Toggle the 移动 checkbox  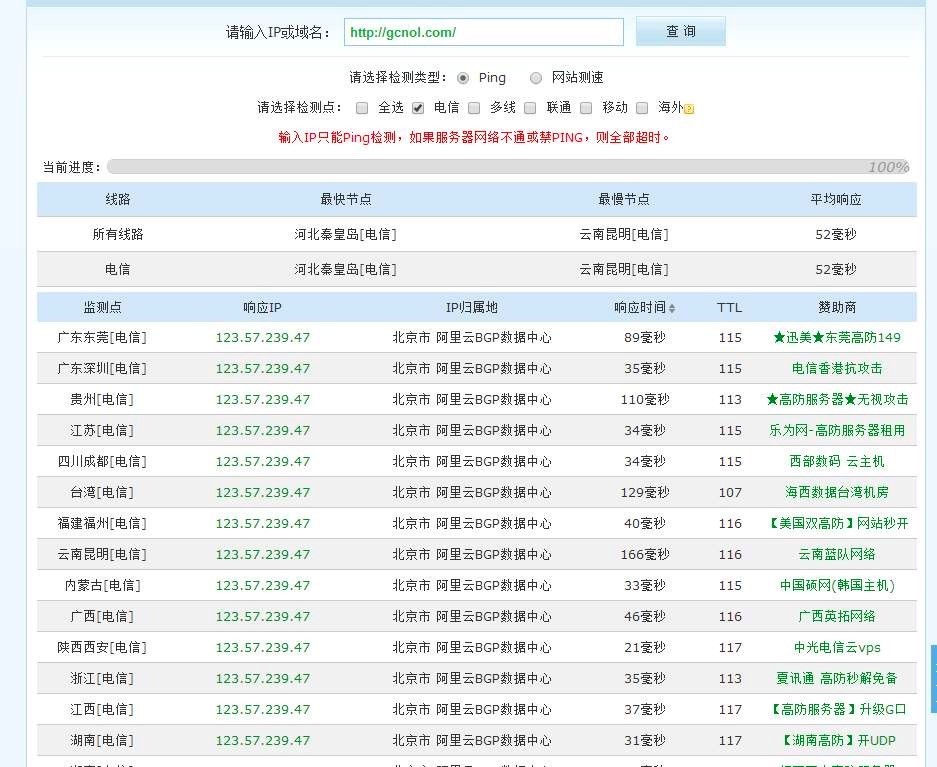pos(586,108)
